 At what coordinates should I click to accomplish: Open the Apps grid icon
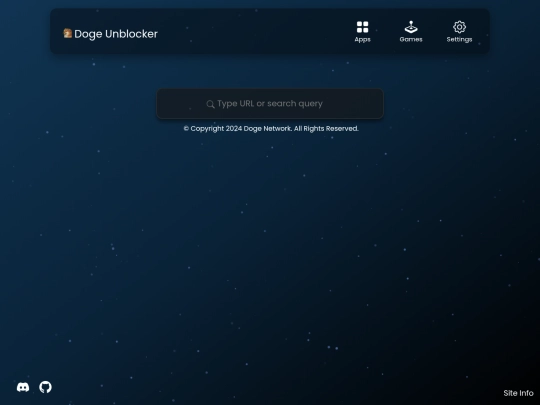point(362,27)
